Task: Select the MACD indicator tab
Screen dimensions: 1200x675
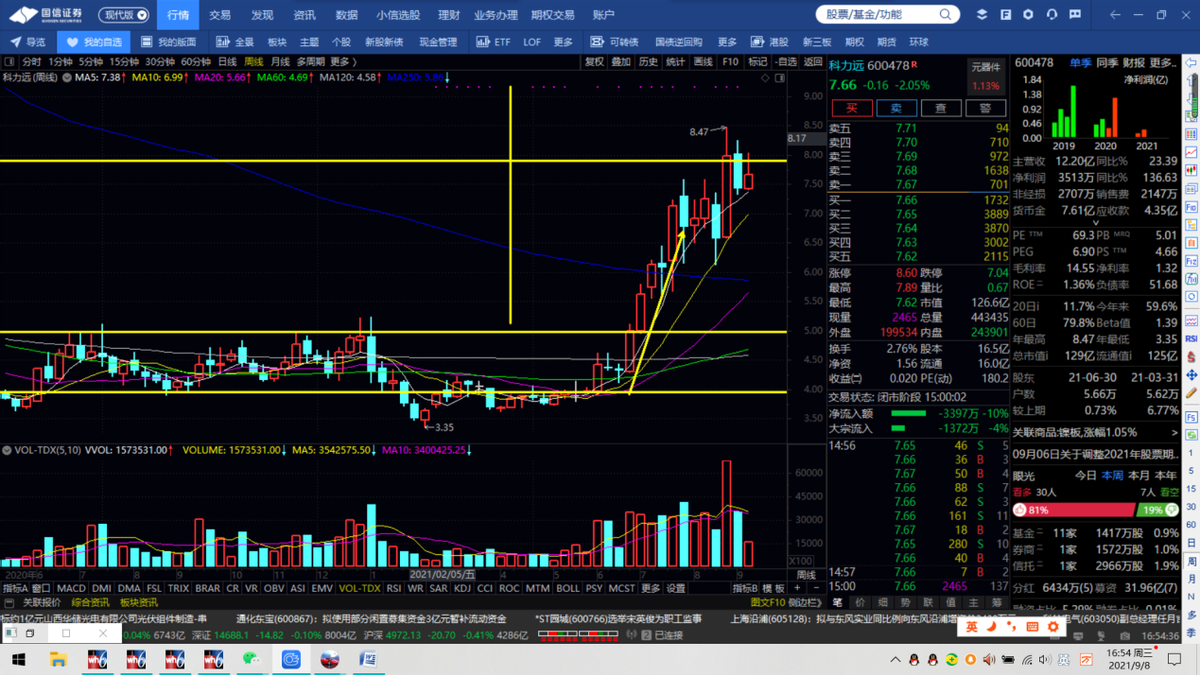Action: pyautogui.click(x=71, y=589)
